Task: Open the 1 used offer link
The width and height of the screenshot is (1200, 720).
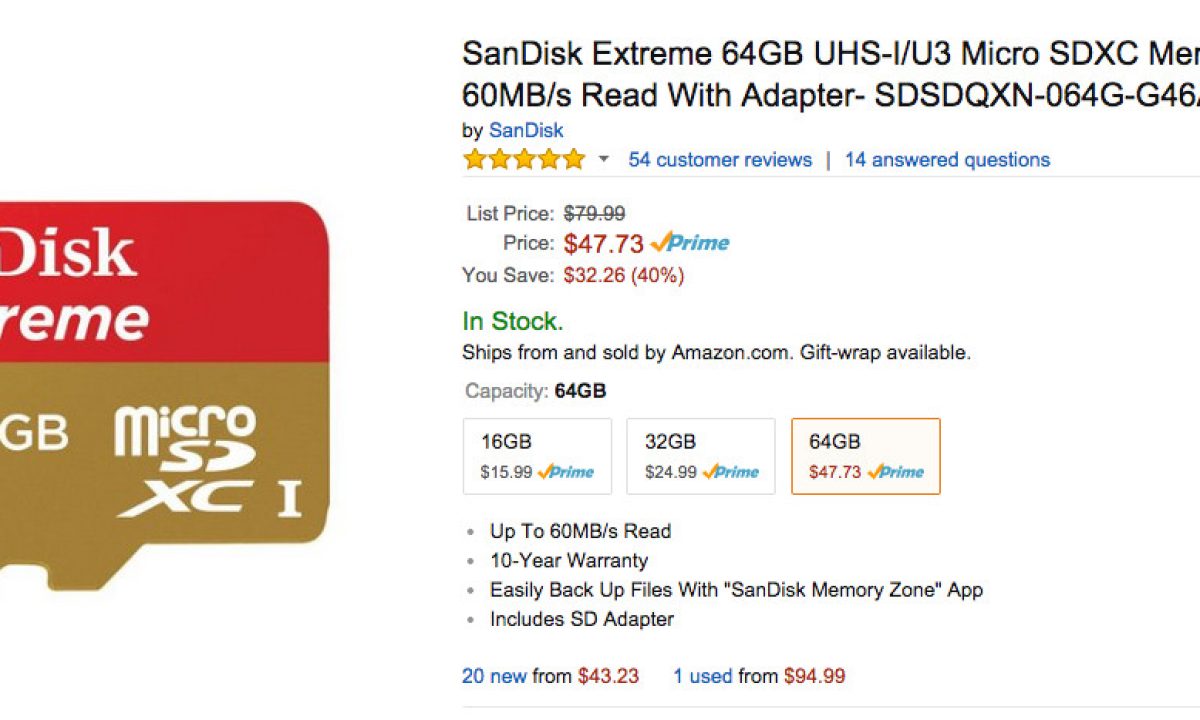Action: tap(702, 677)
